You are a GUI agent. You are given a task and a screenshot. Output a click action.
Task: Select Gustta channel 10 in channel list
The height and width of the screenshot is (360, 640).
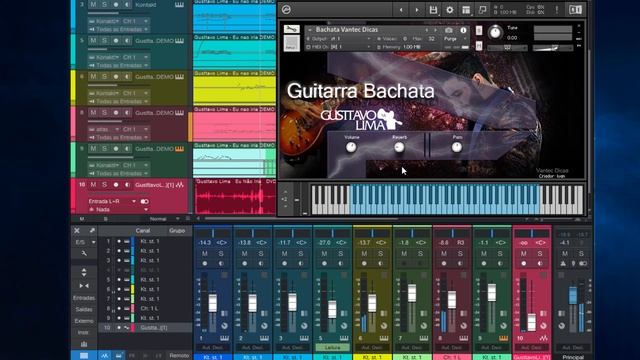[x=145, y=328]
